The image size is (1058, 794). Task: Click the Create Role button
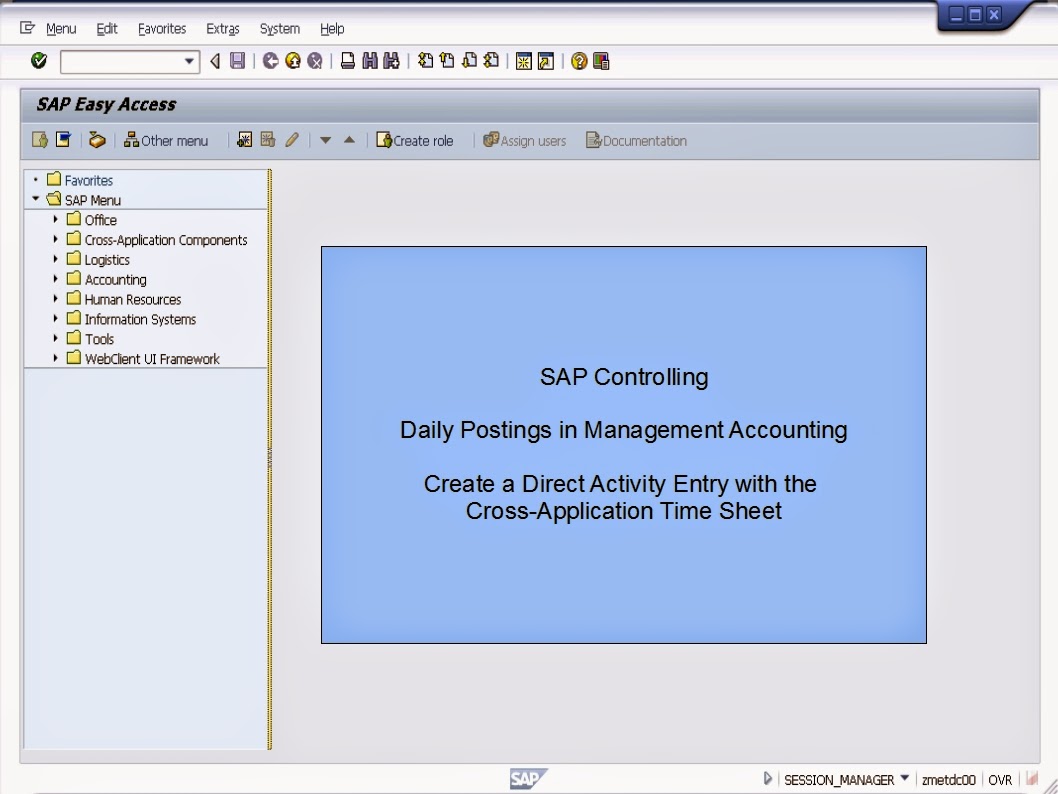tap(415, 140)
